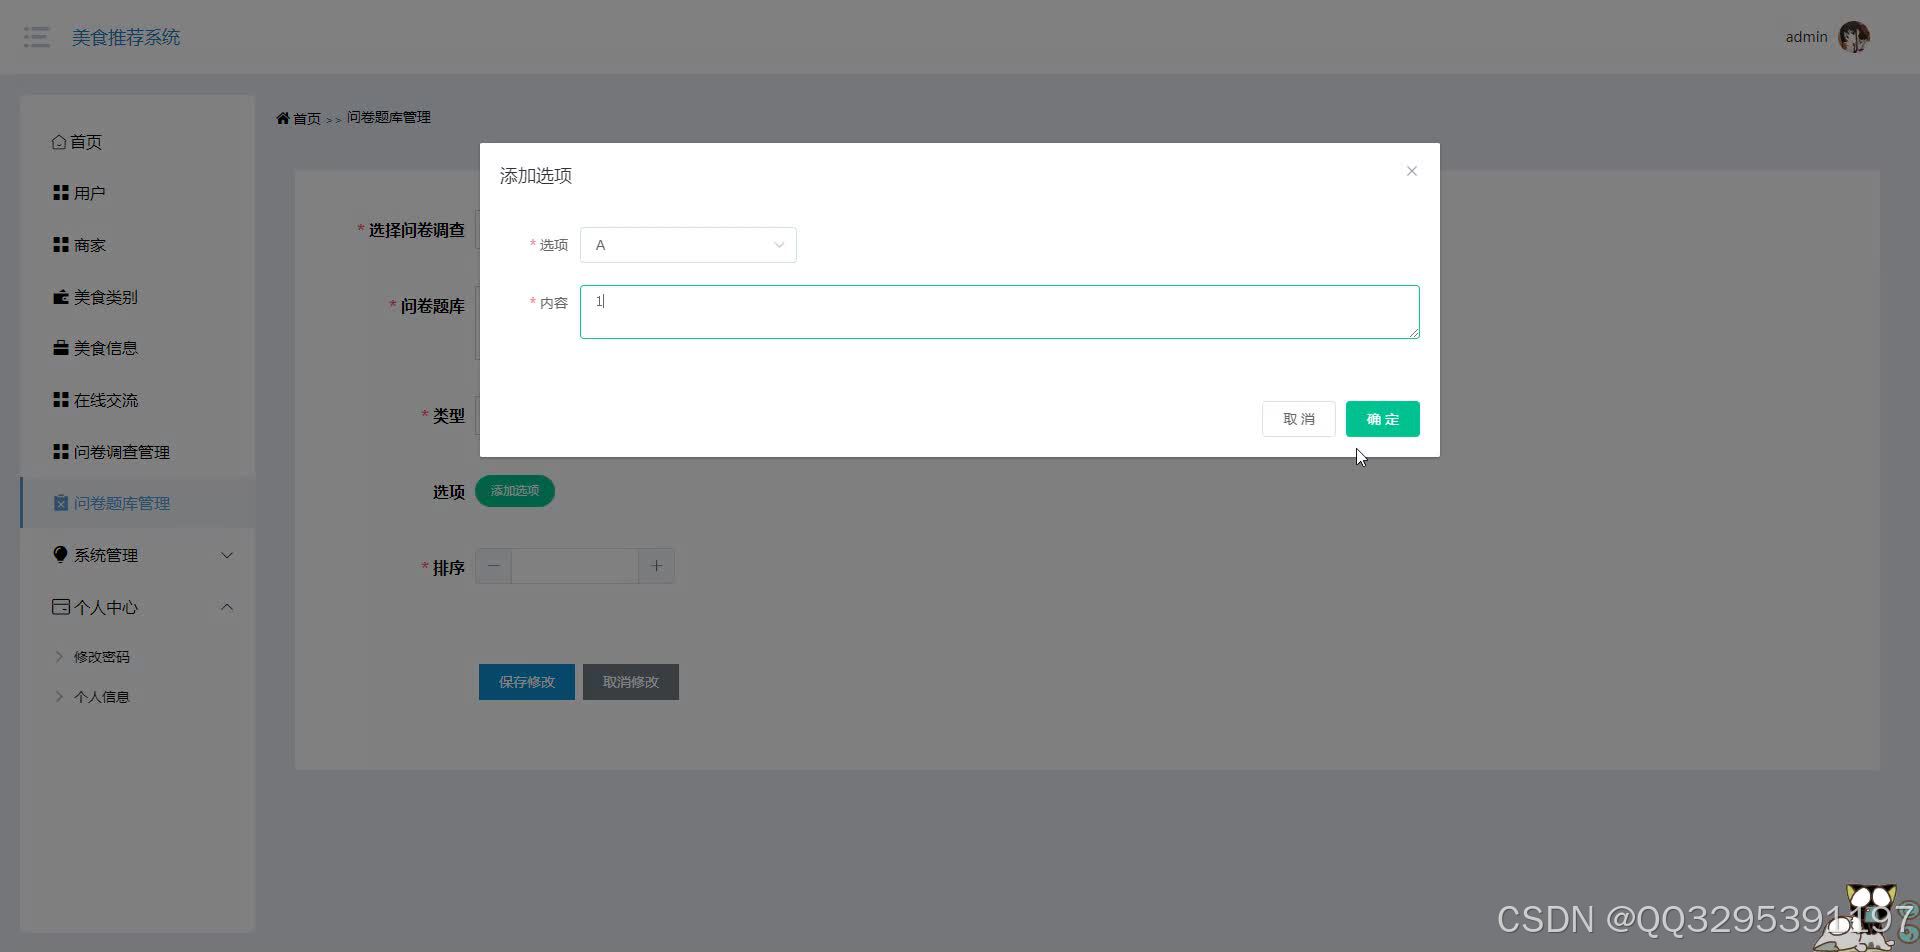Expand the 系统管理 chevron
Image resolution: width=1920 pixels, height=952 pixels.
(x=227, y=555)
